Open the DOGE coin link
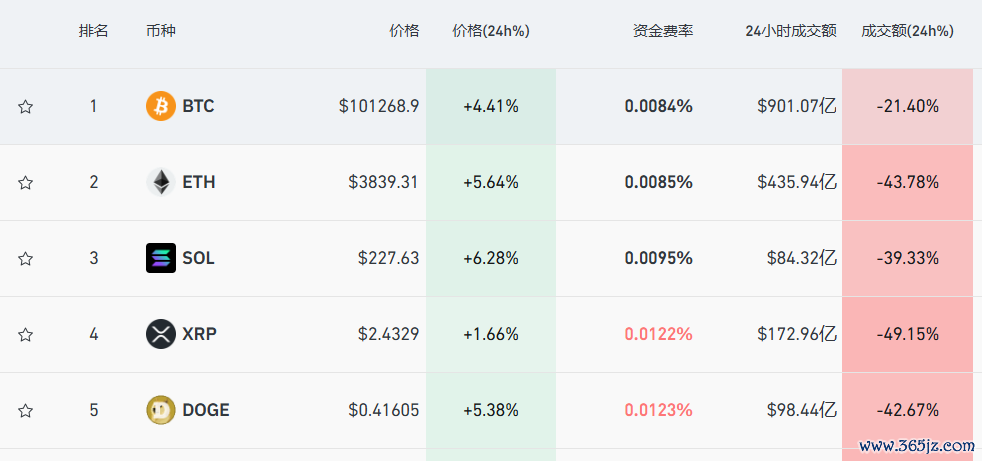 (x=206, y=410)
